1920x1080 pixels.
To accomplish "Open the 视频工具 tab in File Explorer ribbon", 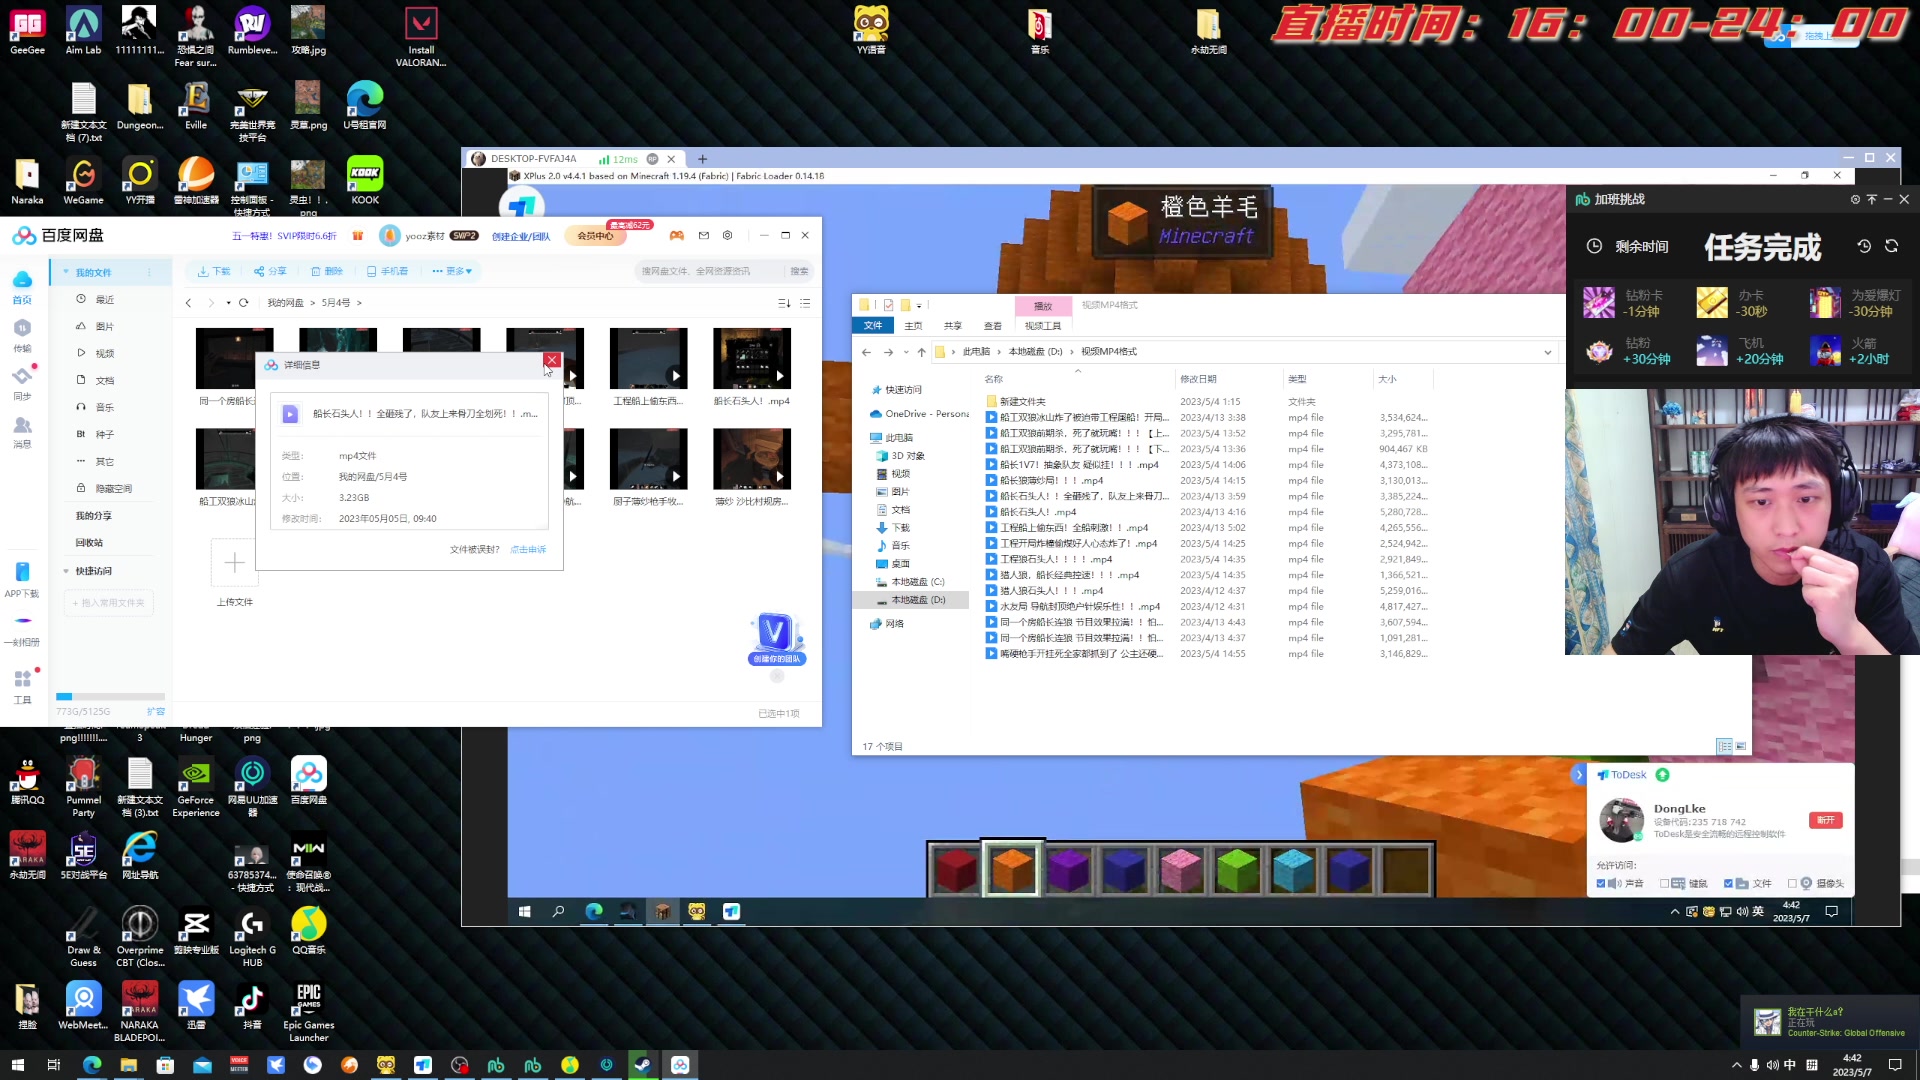I will [1043, 326].
